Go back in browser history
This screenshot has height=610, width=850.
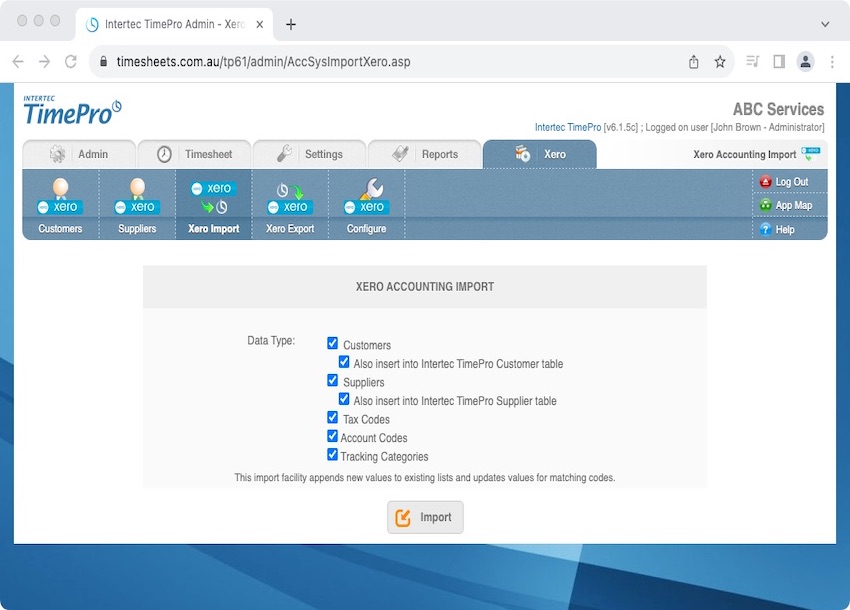[18, 62]
